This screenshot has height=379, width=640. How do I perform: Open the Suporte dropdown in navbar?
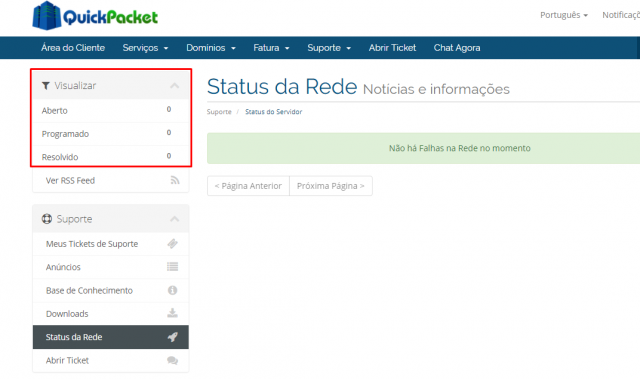pyautogui.click(x=329, y=48)
